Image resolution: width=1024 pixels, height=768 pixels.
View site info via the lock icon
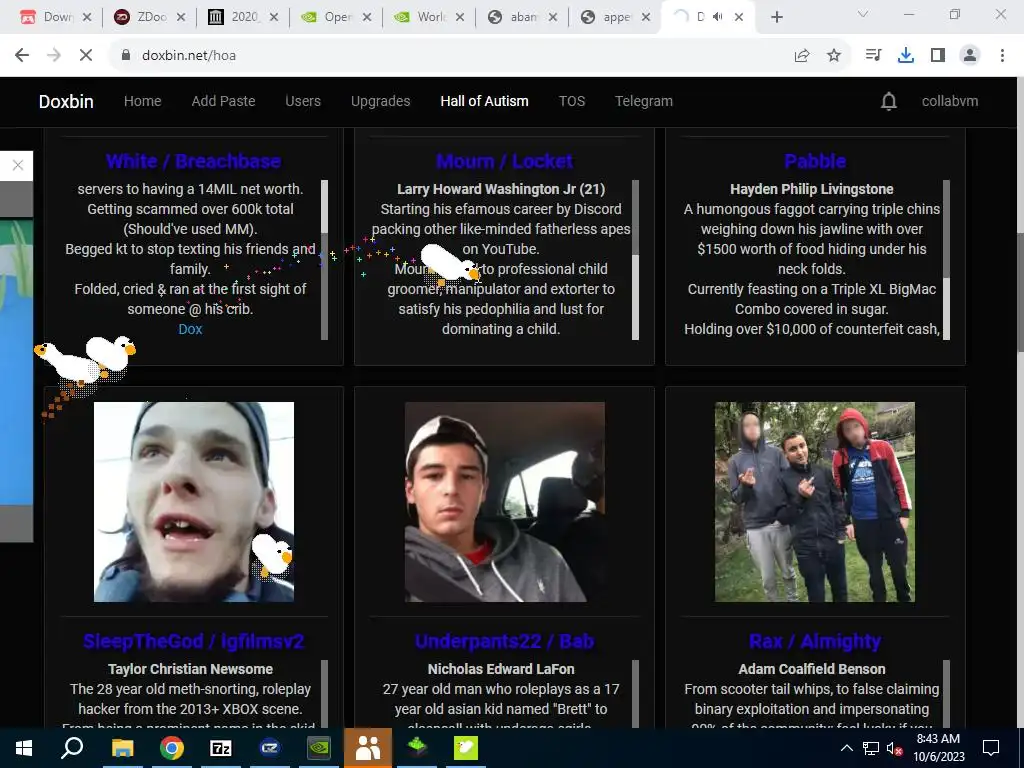(126, 56)
